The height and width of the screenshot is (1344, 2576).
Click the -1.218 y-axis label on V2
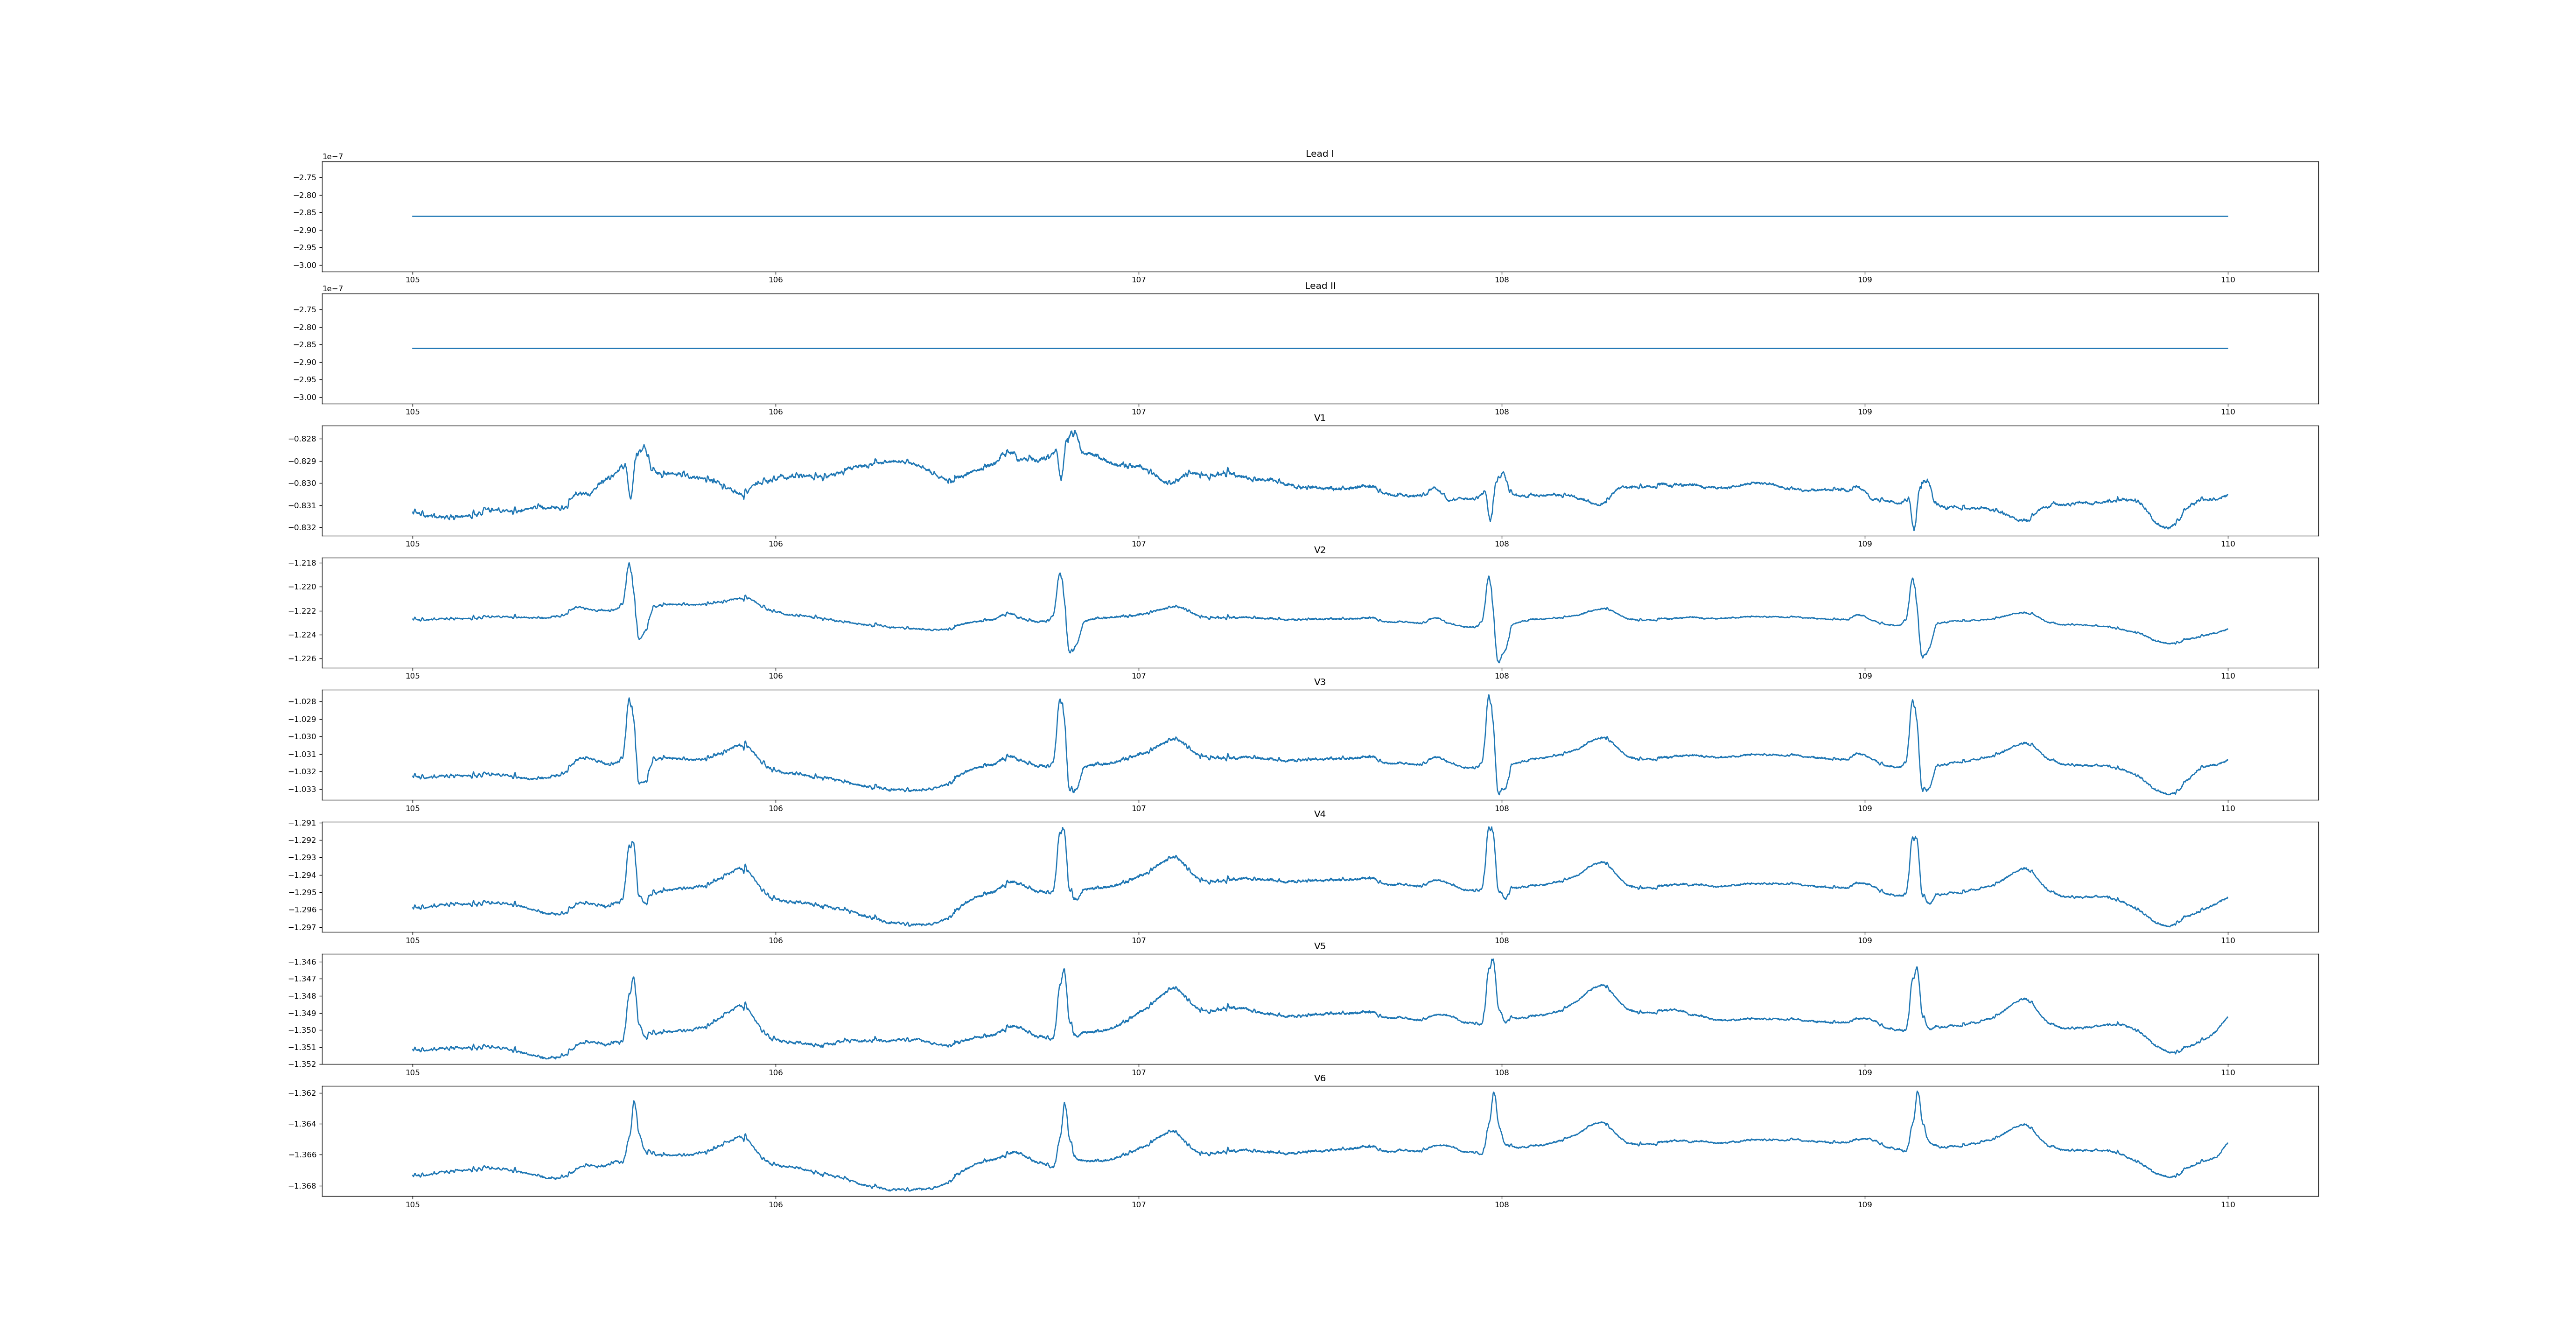[x=303, y=563]
